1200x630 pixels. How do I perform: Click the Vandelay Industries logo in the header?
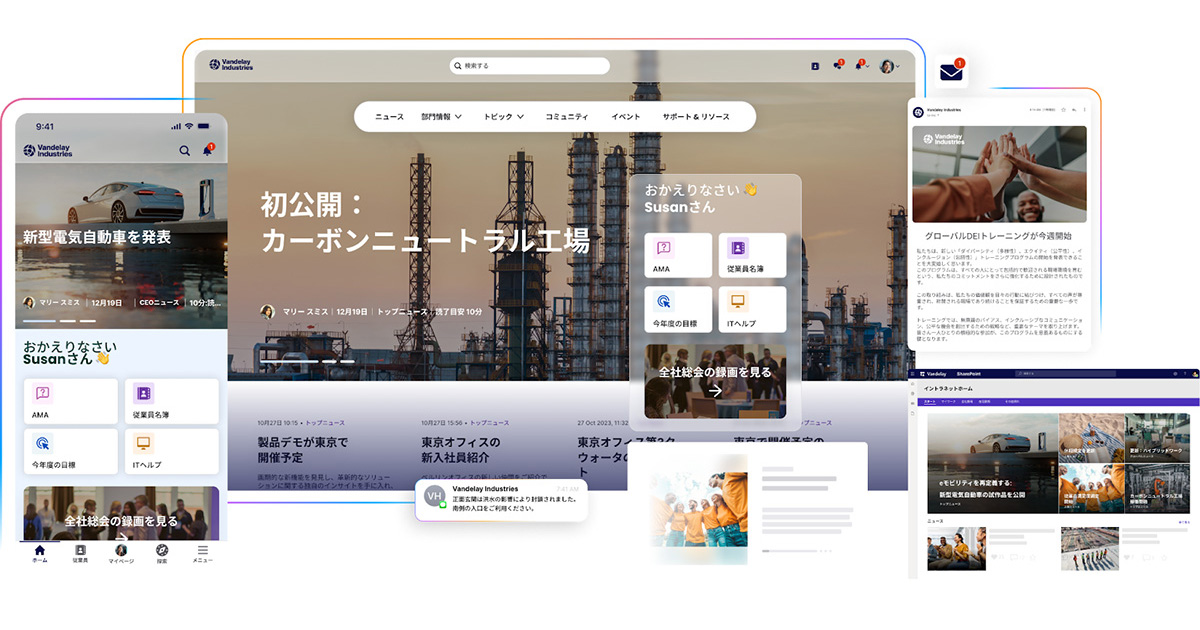(232, 64)
